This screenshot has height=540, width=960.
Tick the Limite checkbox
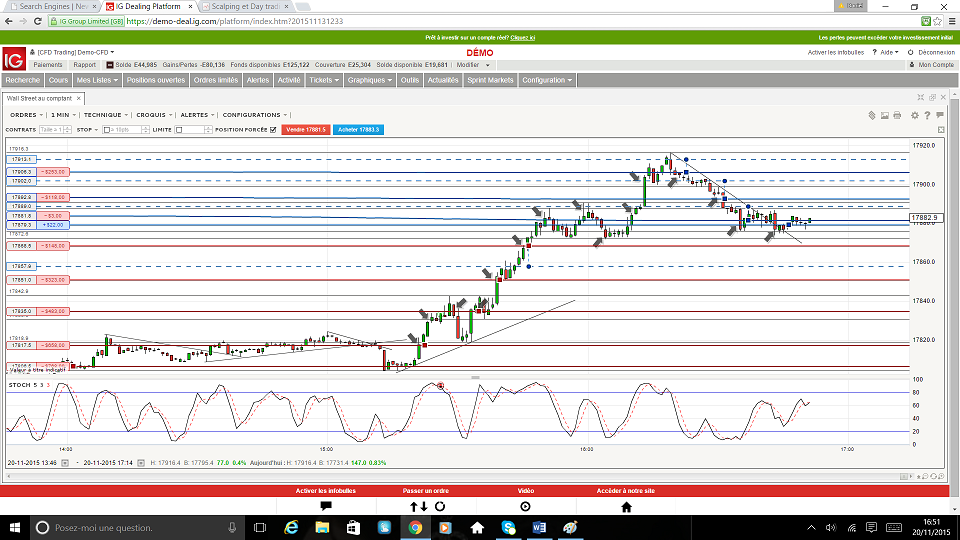[x=179, y=130]
